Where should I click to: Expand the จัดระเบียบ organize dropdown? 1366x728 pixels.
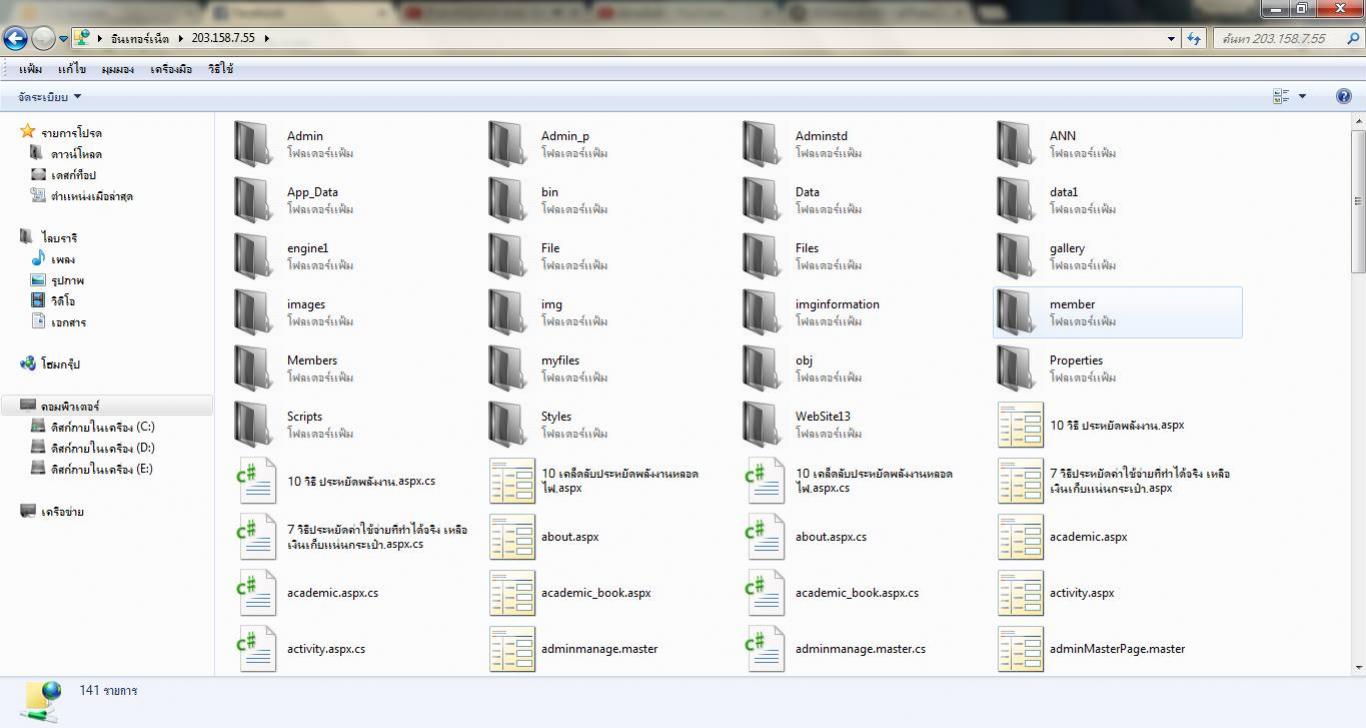[50, 97]
